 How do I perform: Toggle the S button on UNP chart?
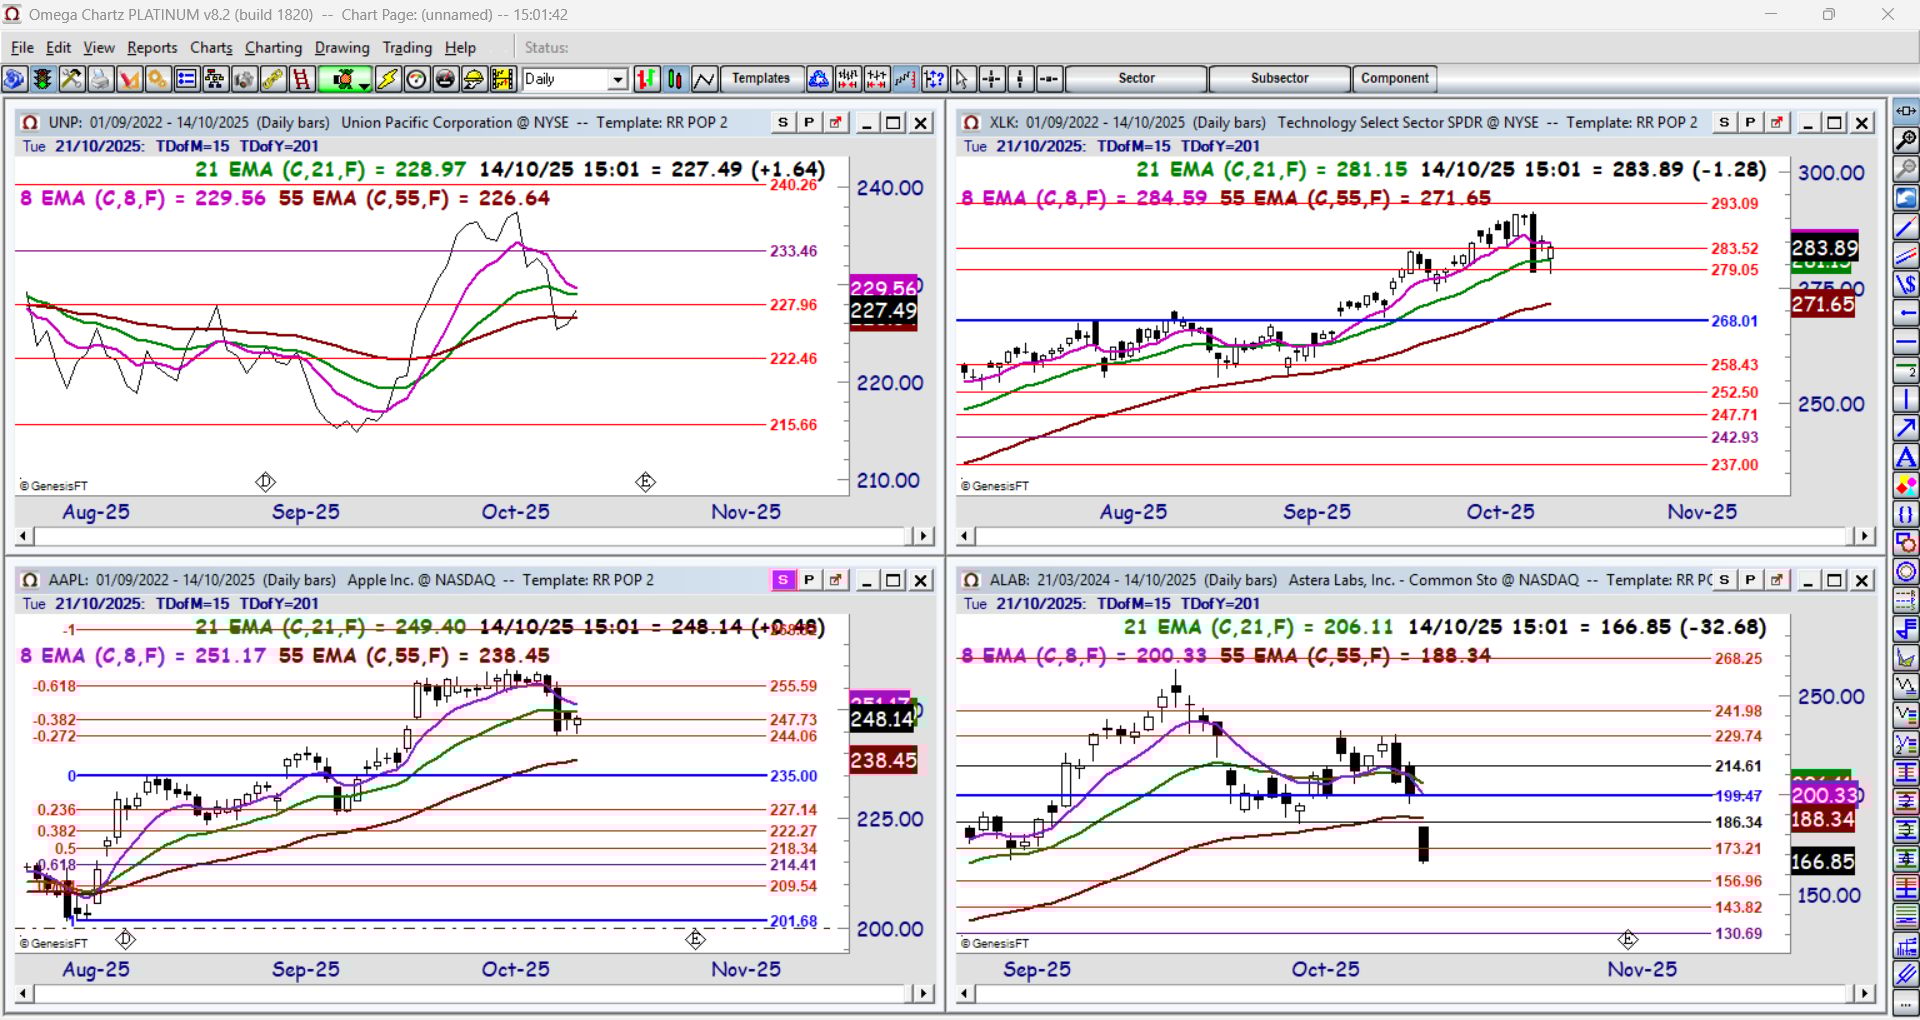(x=783, y=122)
